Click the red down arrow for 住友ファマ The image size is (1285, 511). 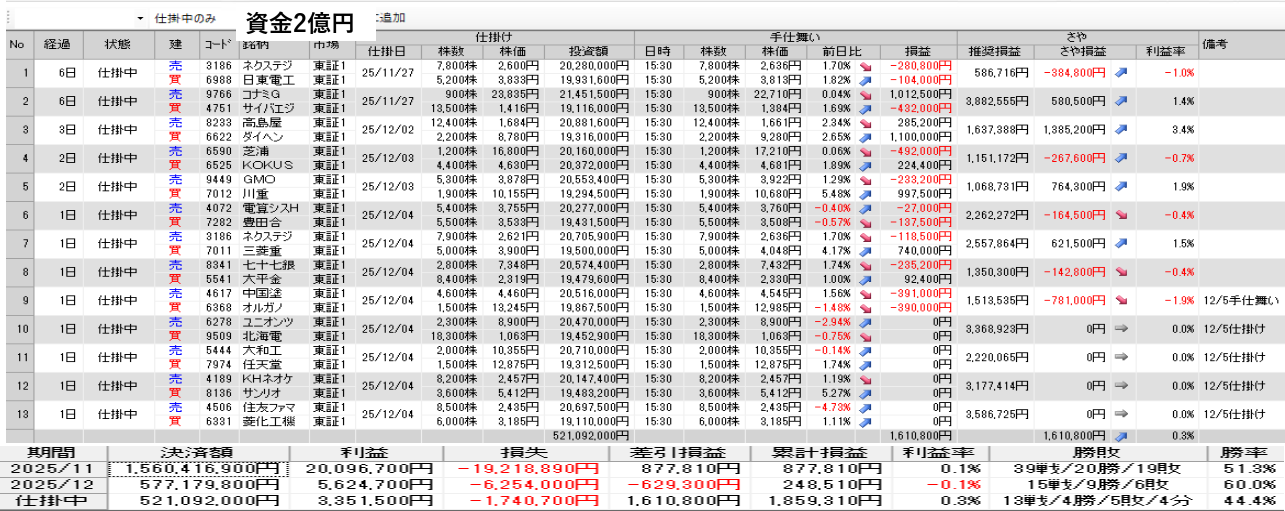[864, 407]
